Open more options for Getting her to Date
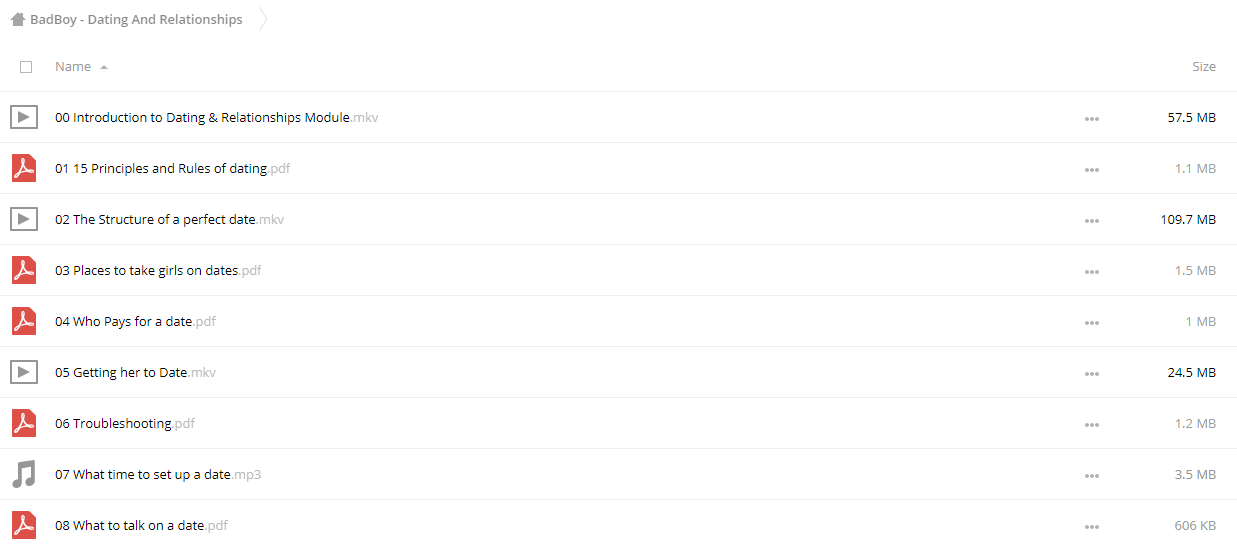 click(x=1091, y=373)
